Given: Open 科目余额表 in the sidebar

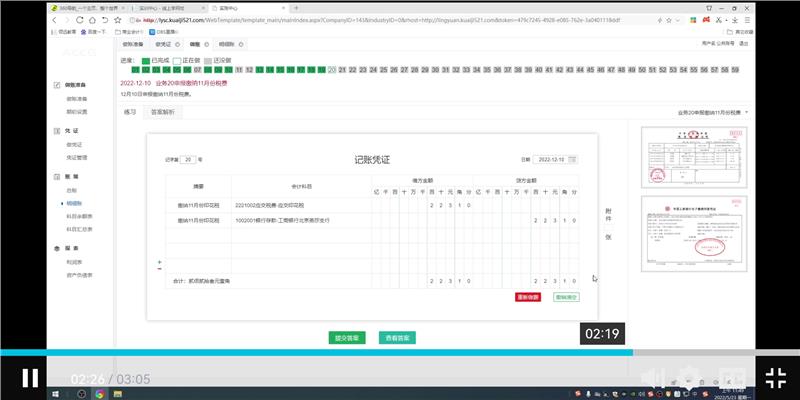Looking at the screenshot, I should point(78,215).
